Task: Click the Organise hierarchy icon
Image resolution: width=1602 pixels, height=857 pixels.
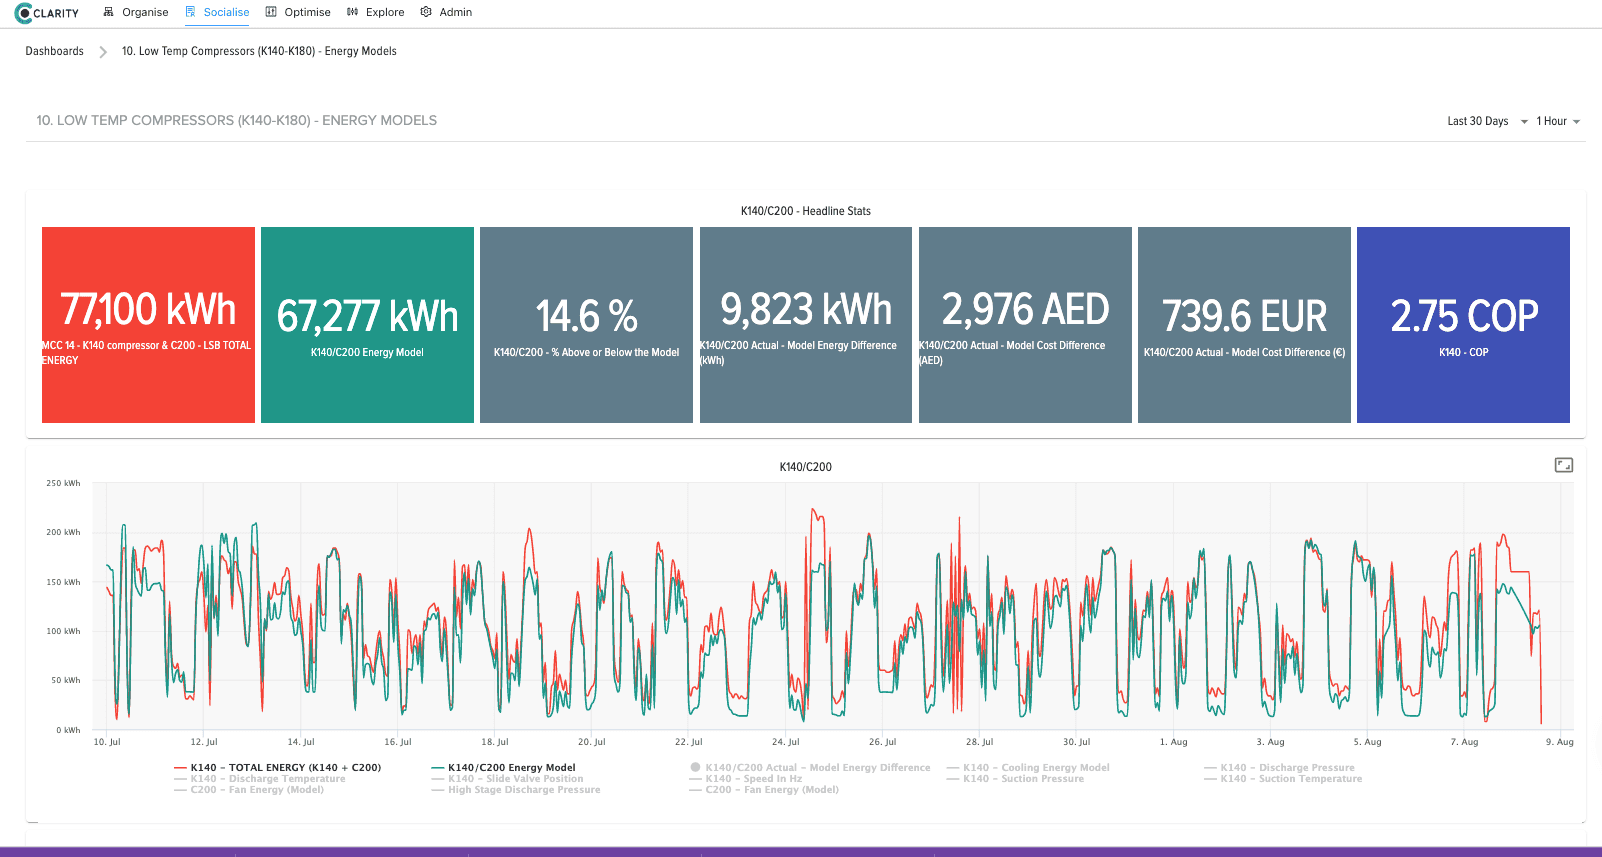Action: coord(109,12)
